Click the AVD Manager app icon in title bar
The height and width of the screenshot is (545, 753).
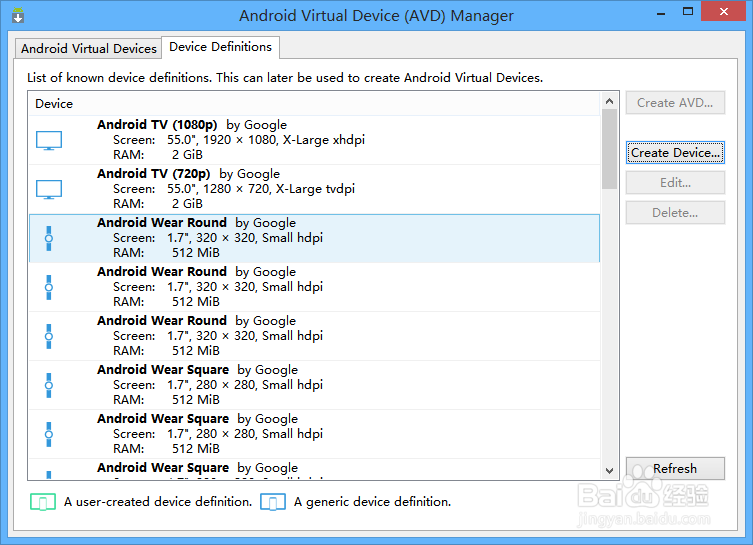click(x=18, y=15)
